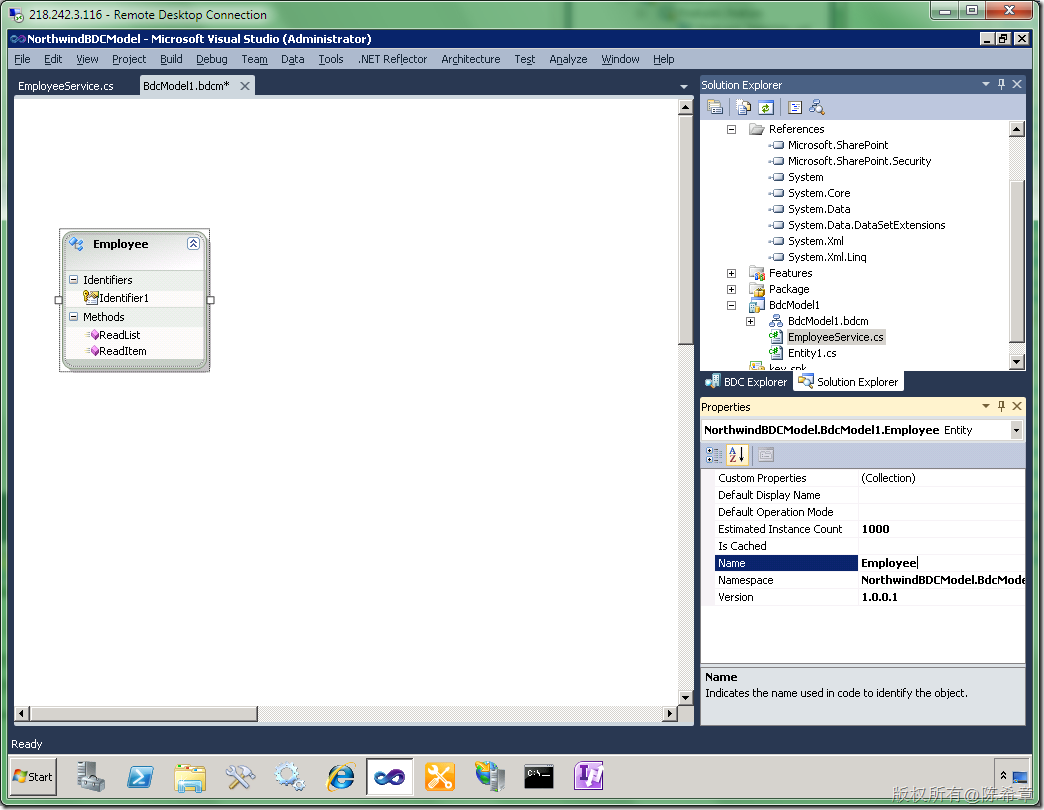Click the Visual Studio taskbar icon

tap(390, 777)
